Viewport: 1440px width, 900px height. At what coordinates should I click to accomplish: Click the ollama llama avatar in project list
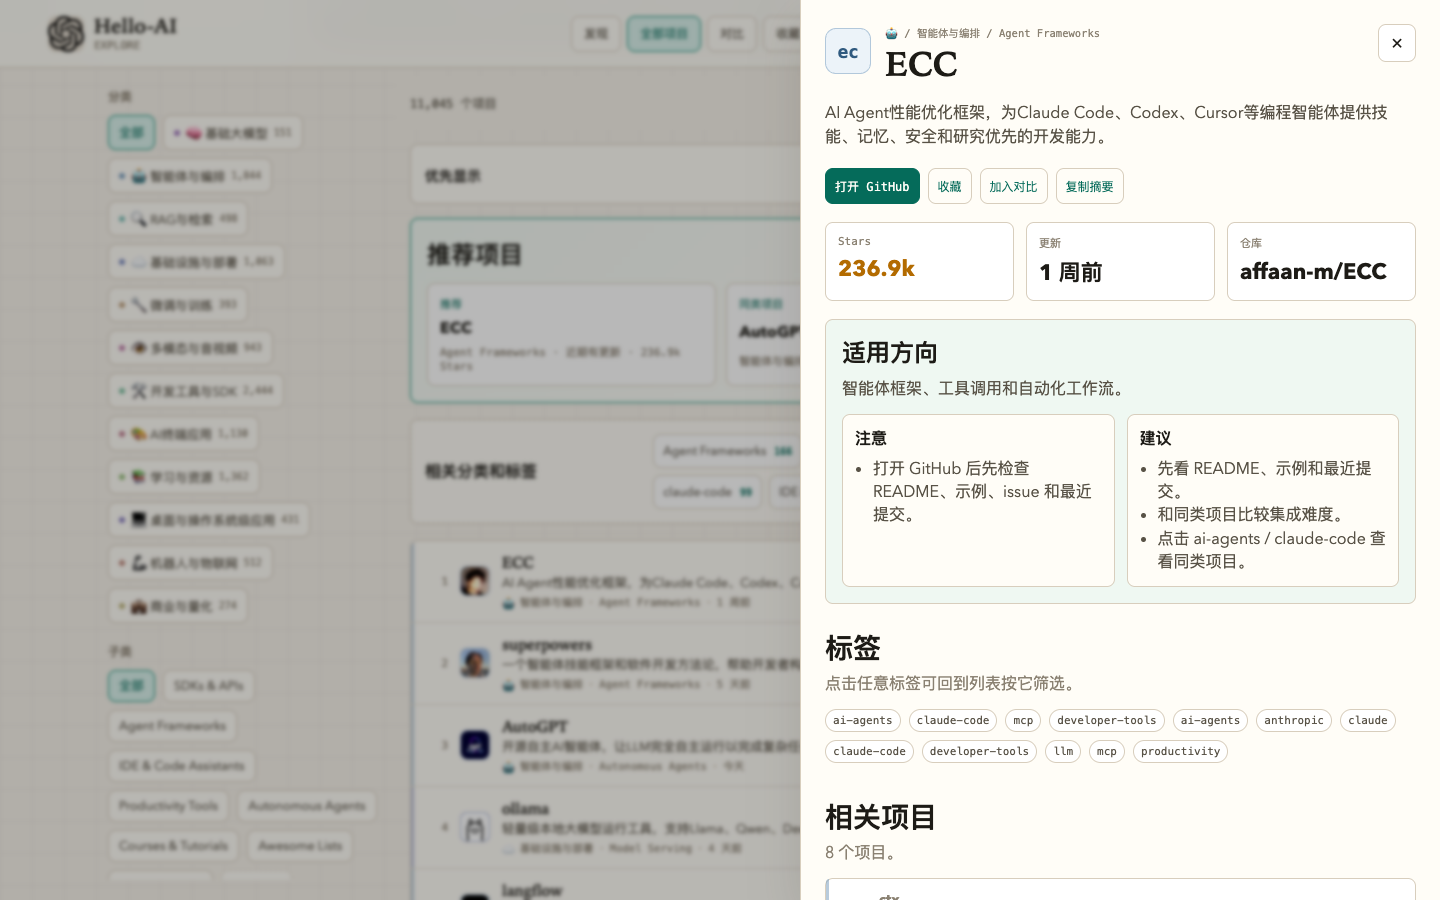point(474,827)
